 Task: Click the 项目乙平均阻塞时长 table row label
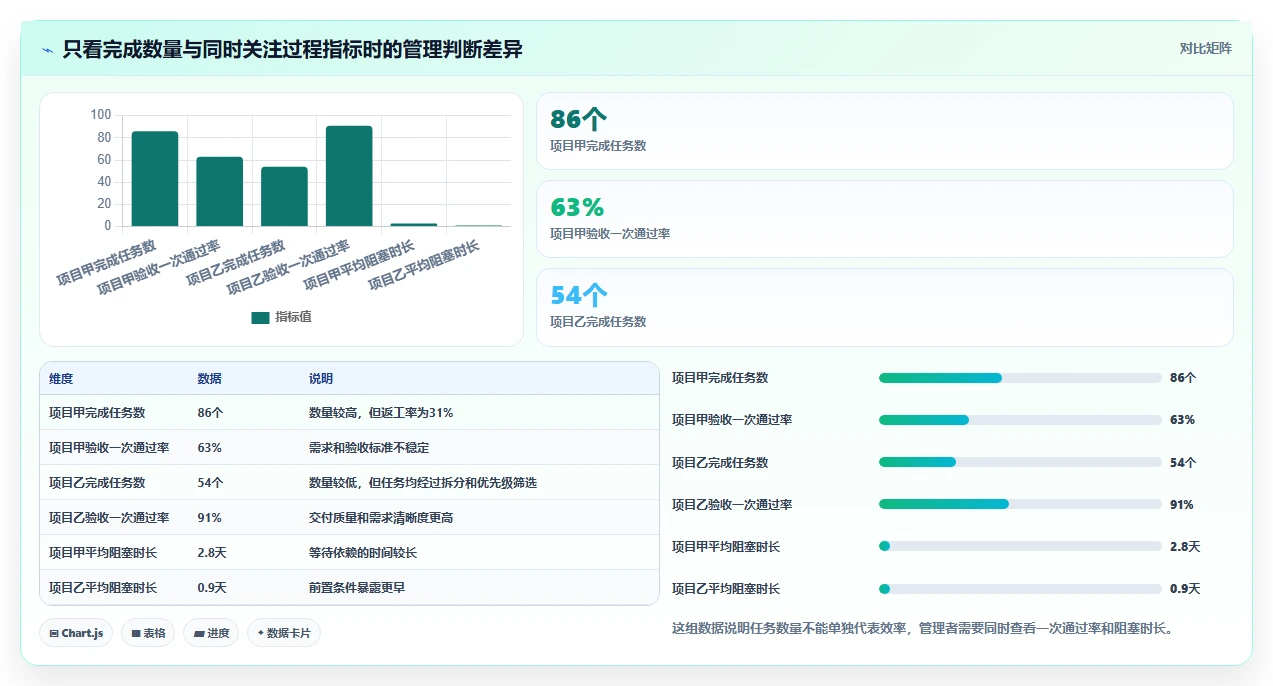pos(103,588)
